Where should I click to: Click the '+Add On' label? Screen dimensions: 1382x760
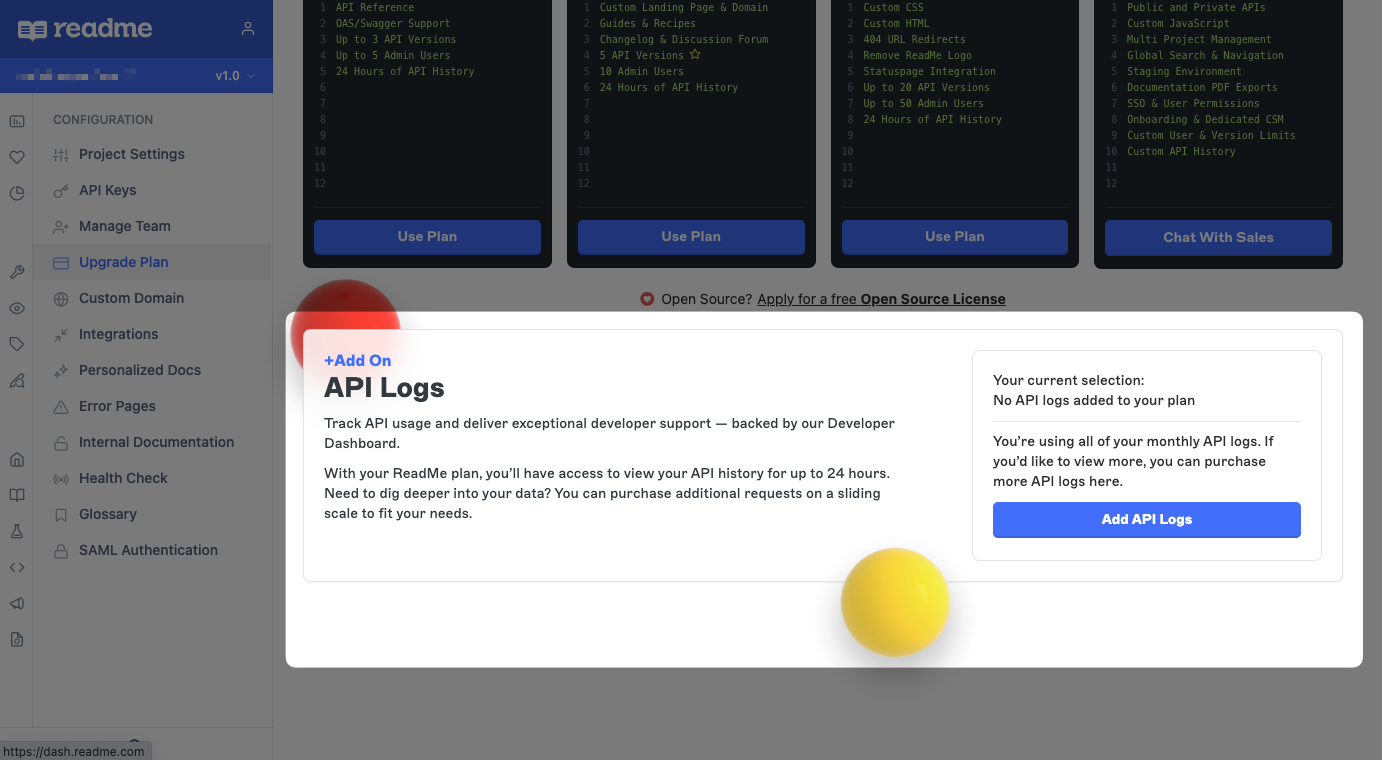point(358,361)
